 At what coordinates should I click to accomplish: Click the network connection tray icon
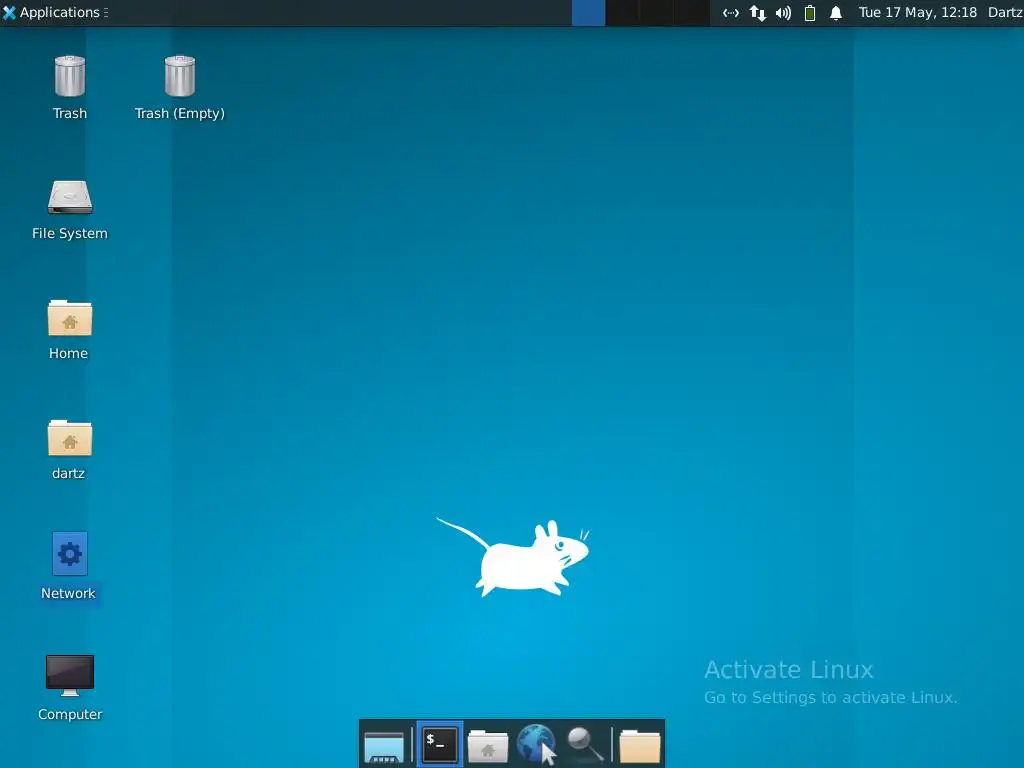coord(731,13)
